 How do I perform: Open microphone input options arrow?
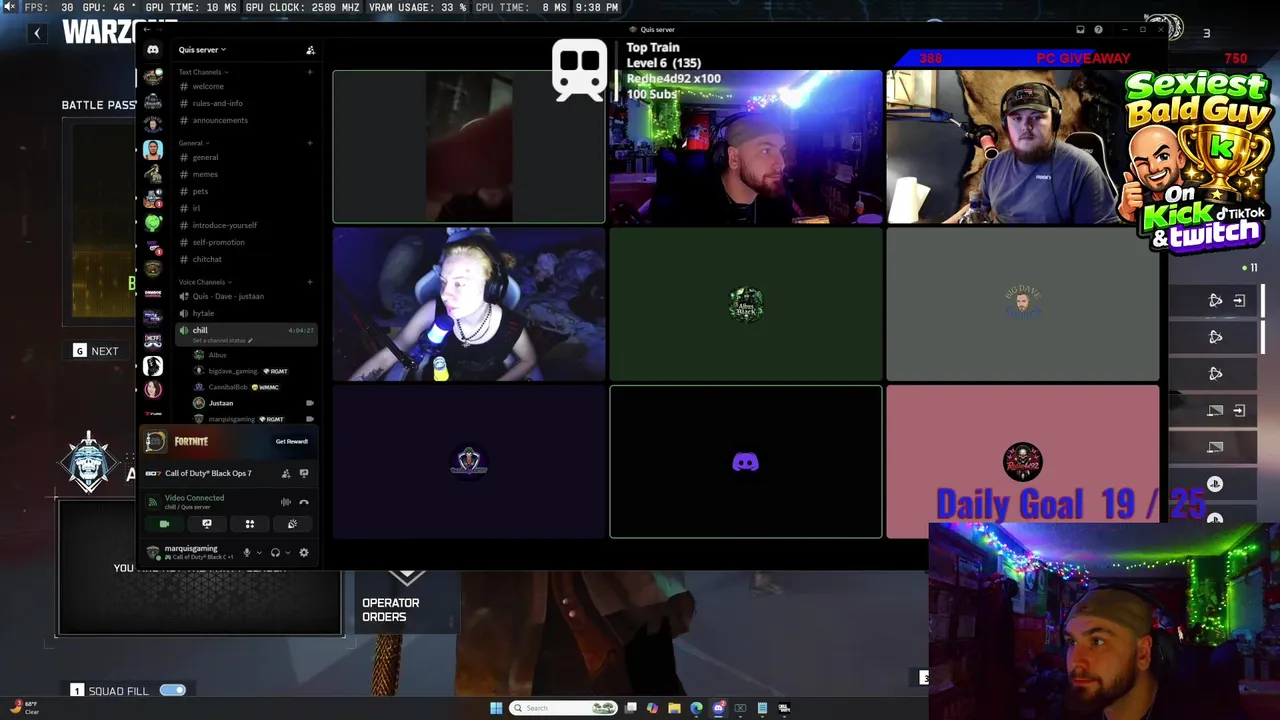click(259, 552)
